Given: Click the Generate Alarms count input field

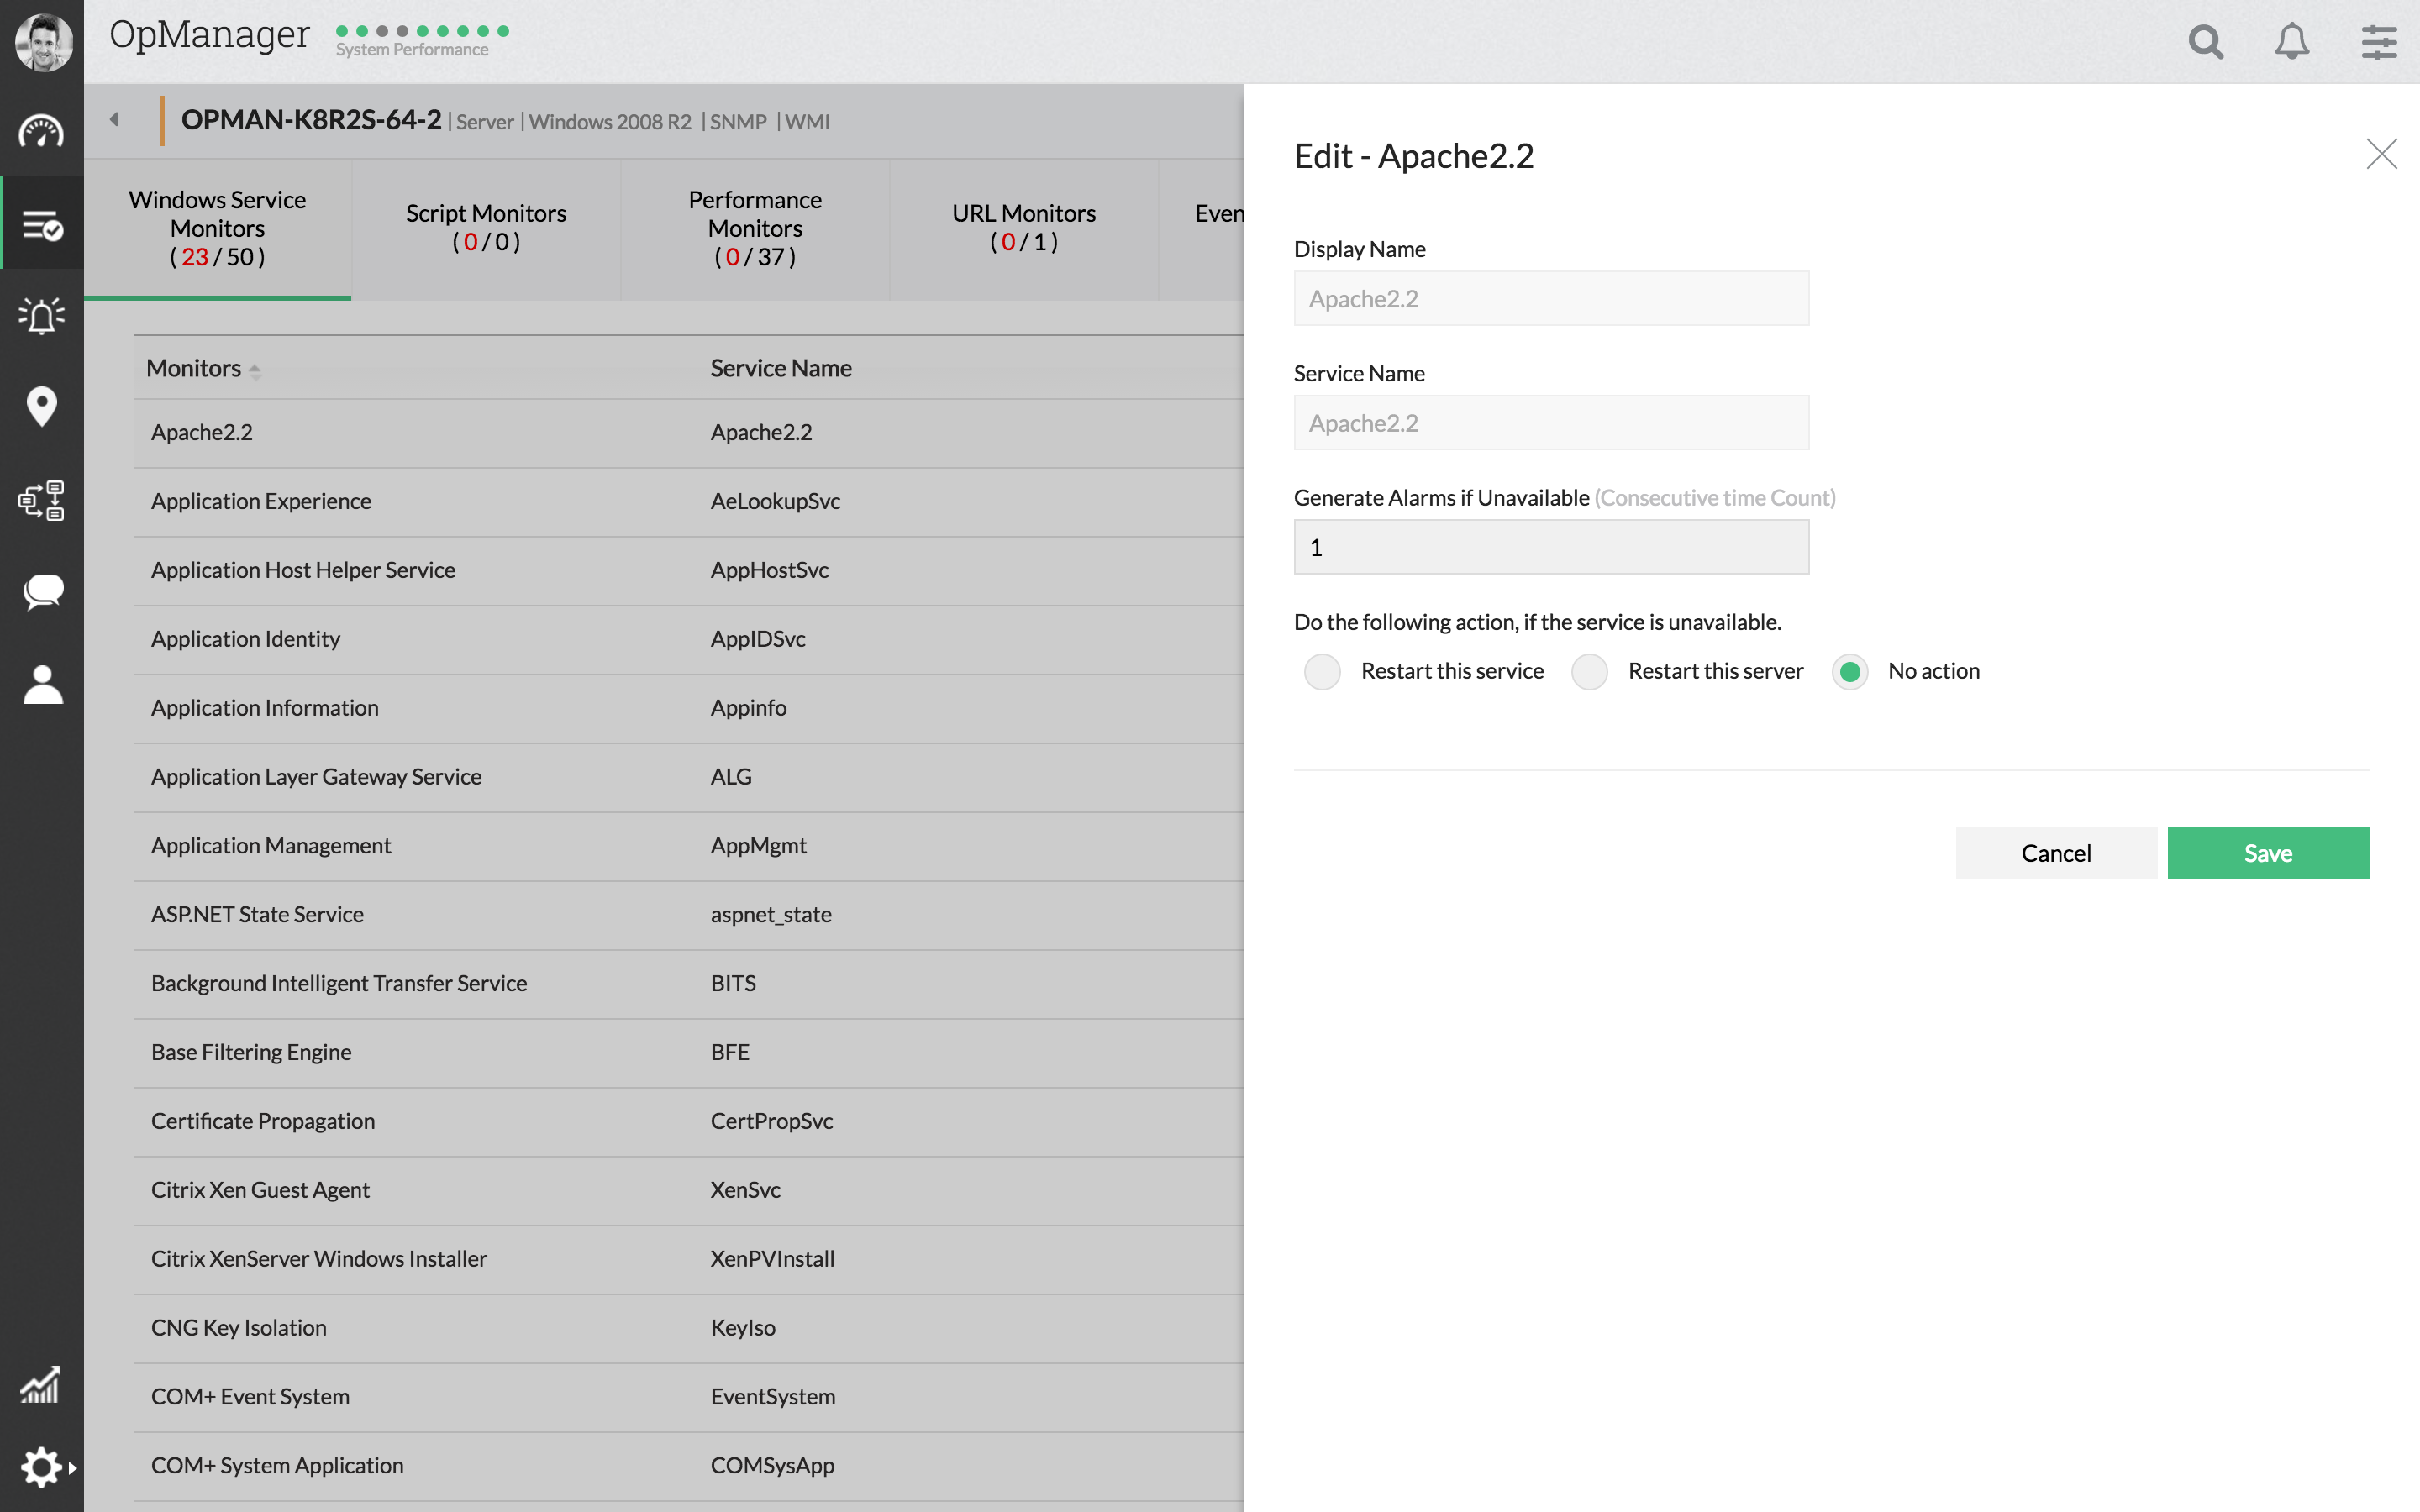Looking at the screenshot, I should pyautogui.click(x=1550, y=547).
